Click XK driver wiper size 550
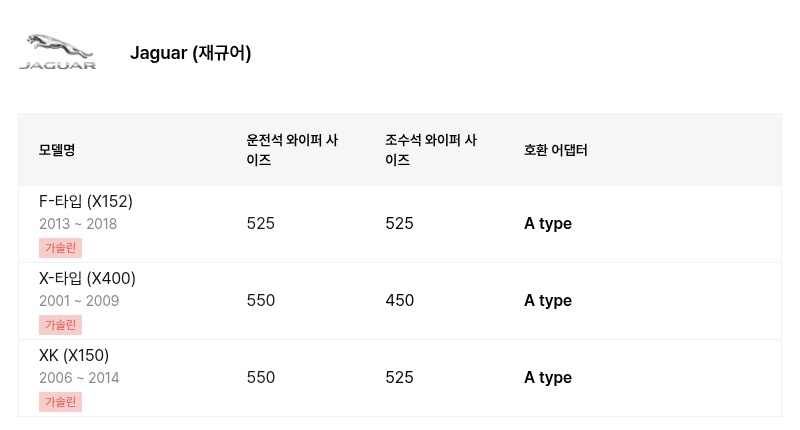This screenshot has height=430, width=800. tap(261, 377)
